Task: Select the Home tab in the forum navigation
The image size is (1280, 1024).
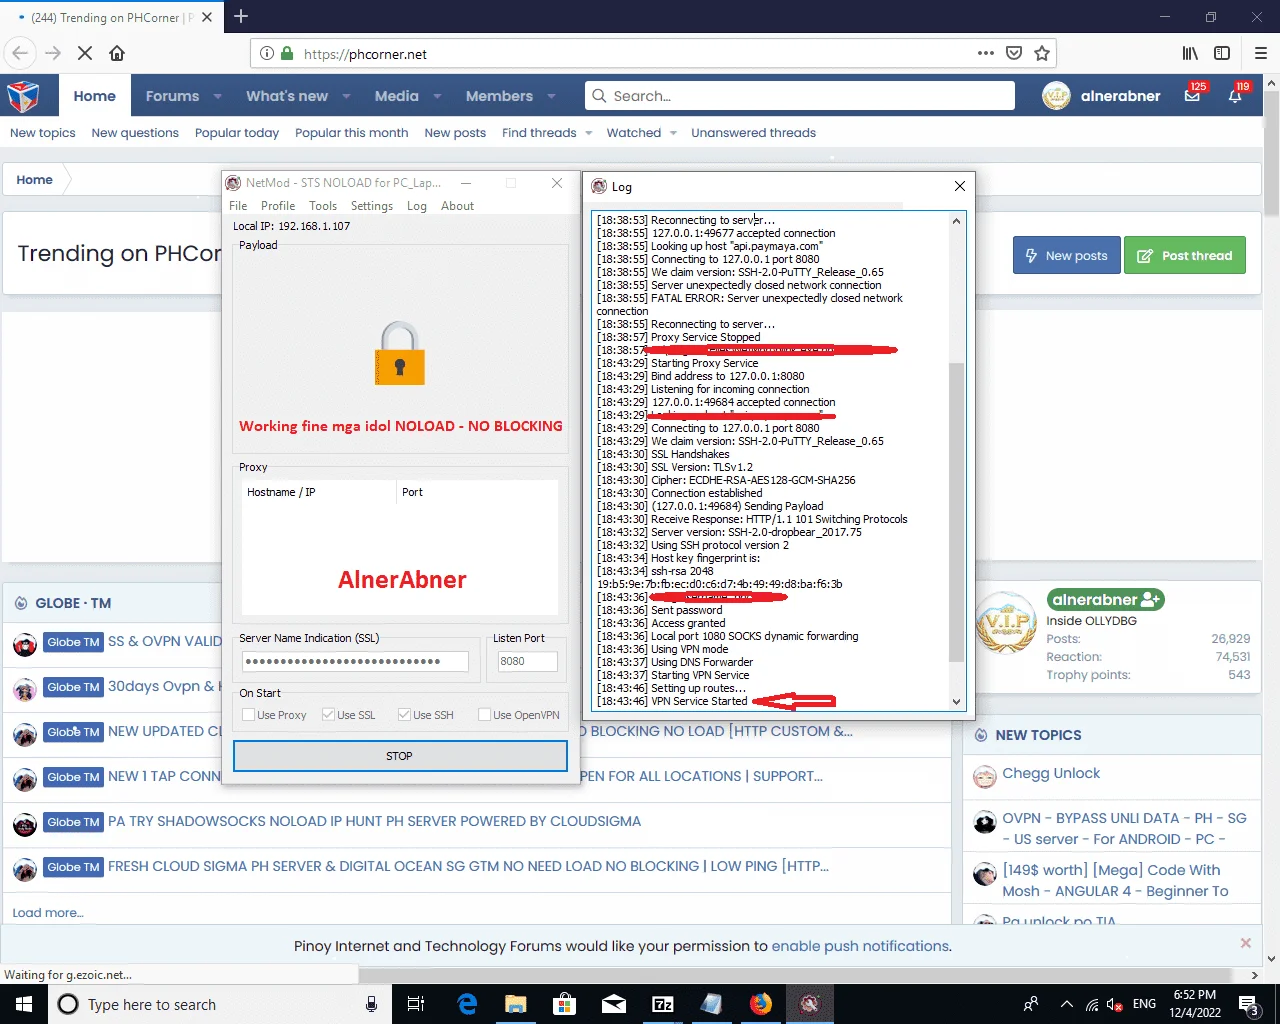Action: pos(94,96)
